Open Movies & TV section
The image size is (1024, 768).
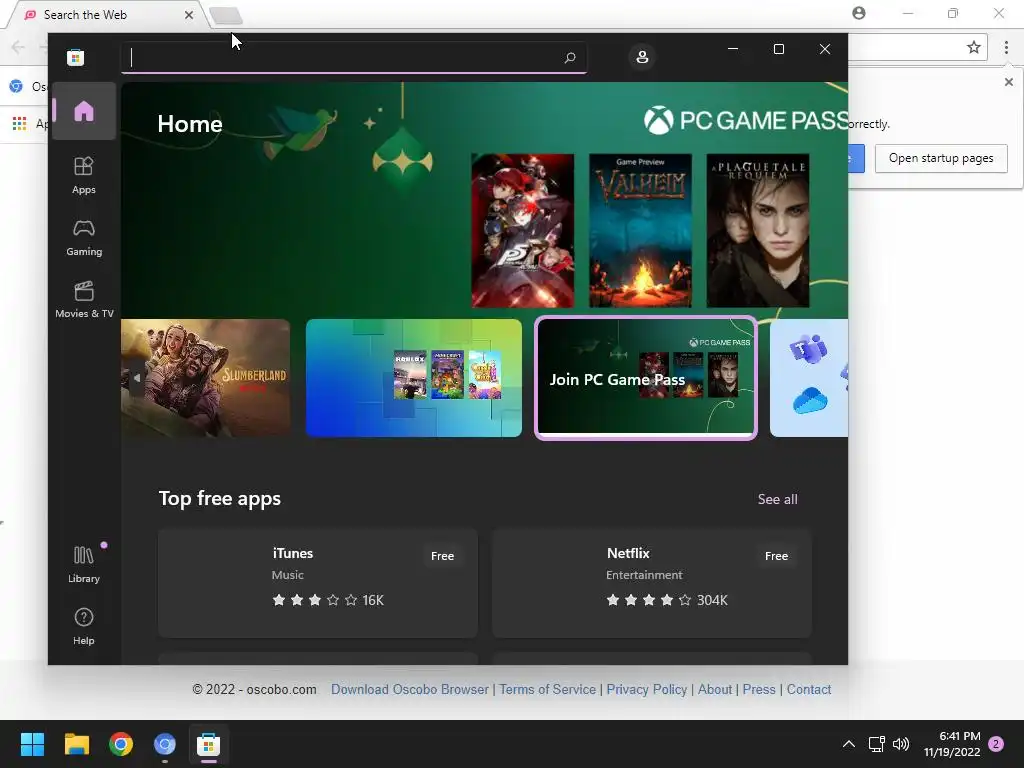click(84, 300)
